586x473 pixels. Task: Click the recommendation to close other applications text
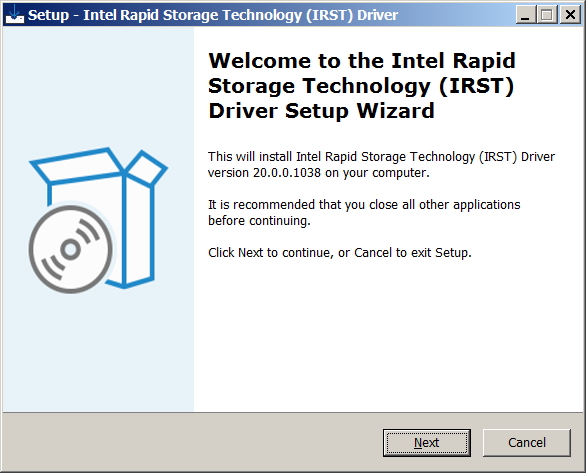pos(364,205)
